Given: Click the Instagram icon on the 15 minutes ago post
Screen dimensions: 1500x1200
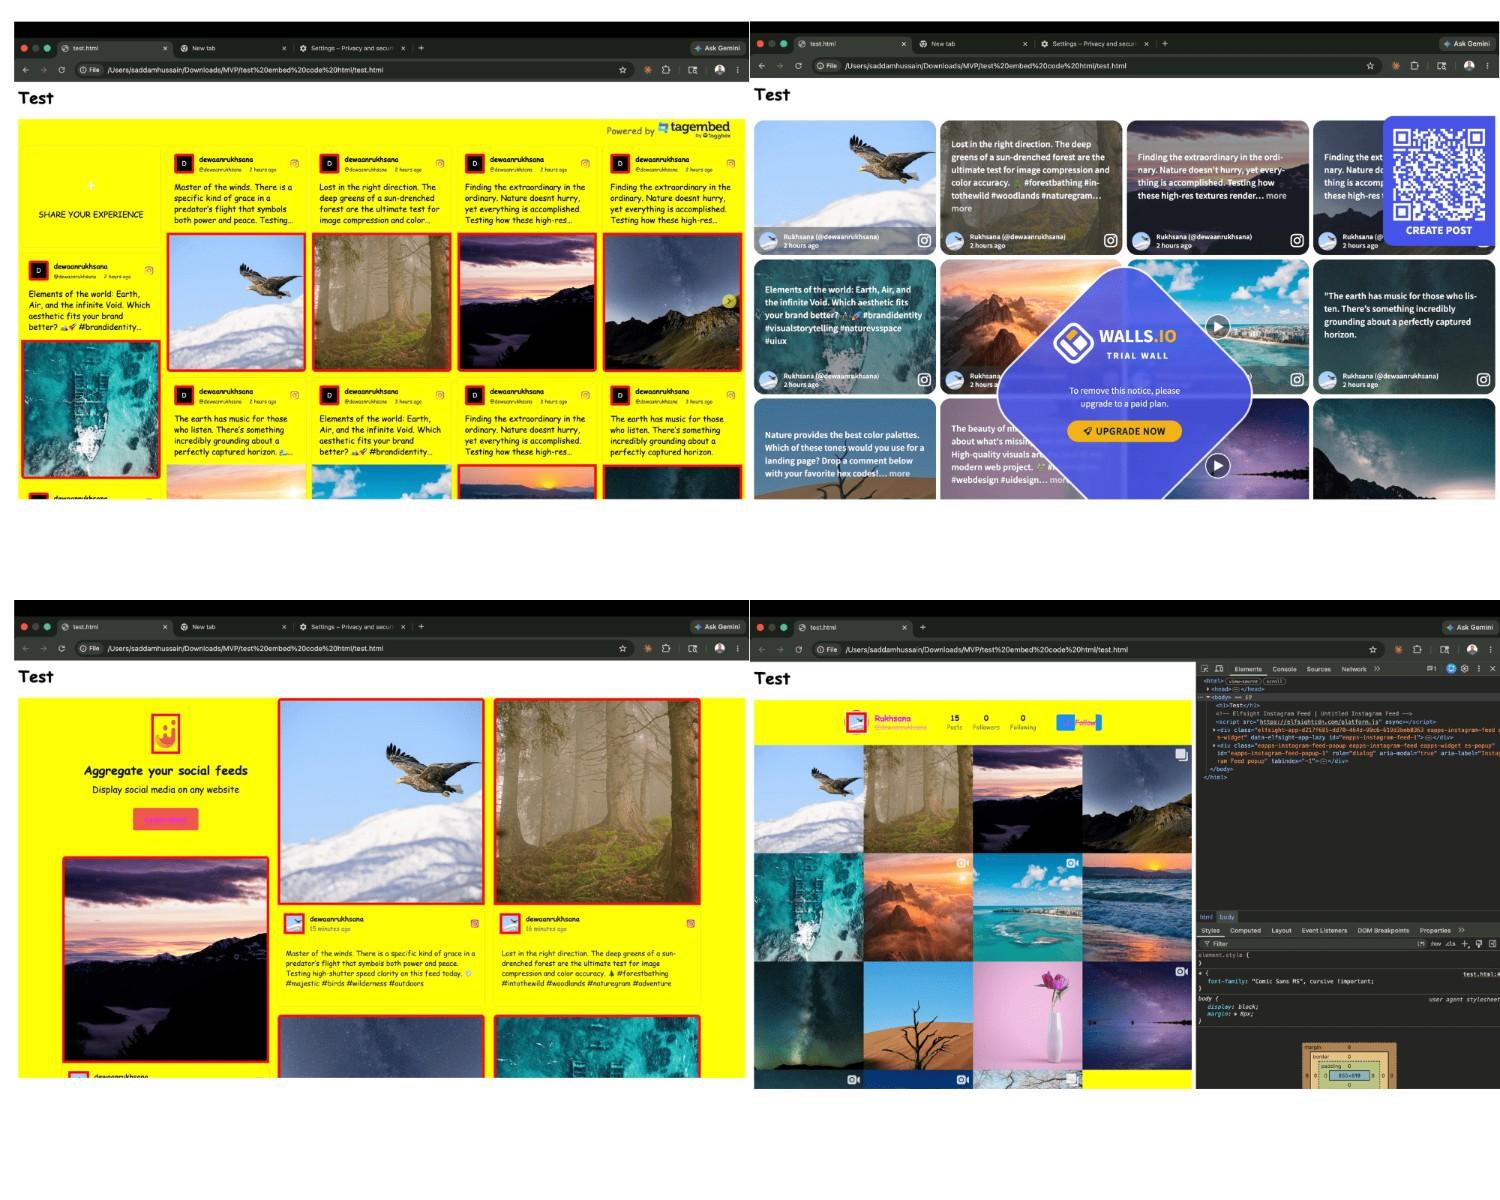Looking at the screenshot, I should coord(474,923).
